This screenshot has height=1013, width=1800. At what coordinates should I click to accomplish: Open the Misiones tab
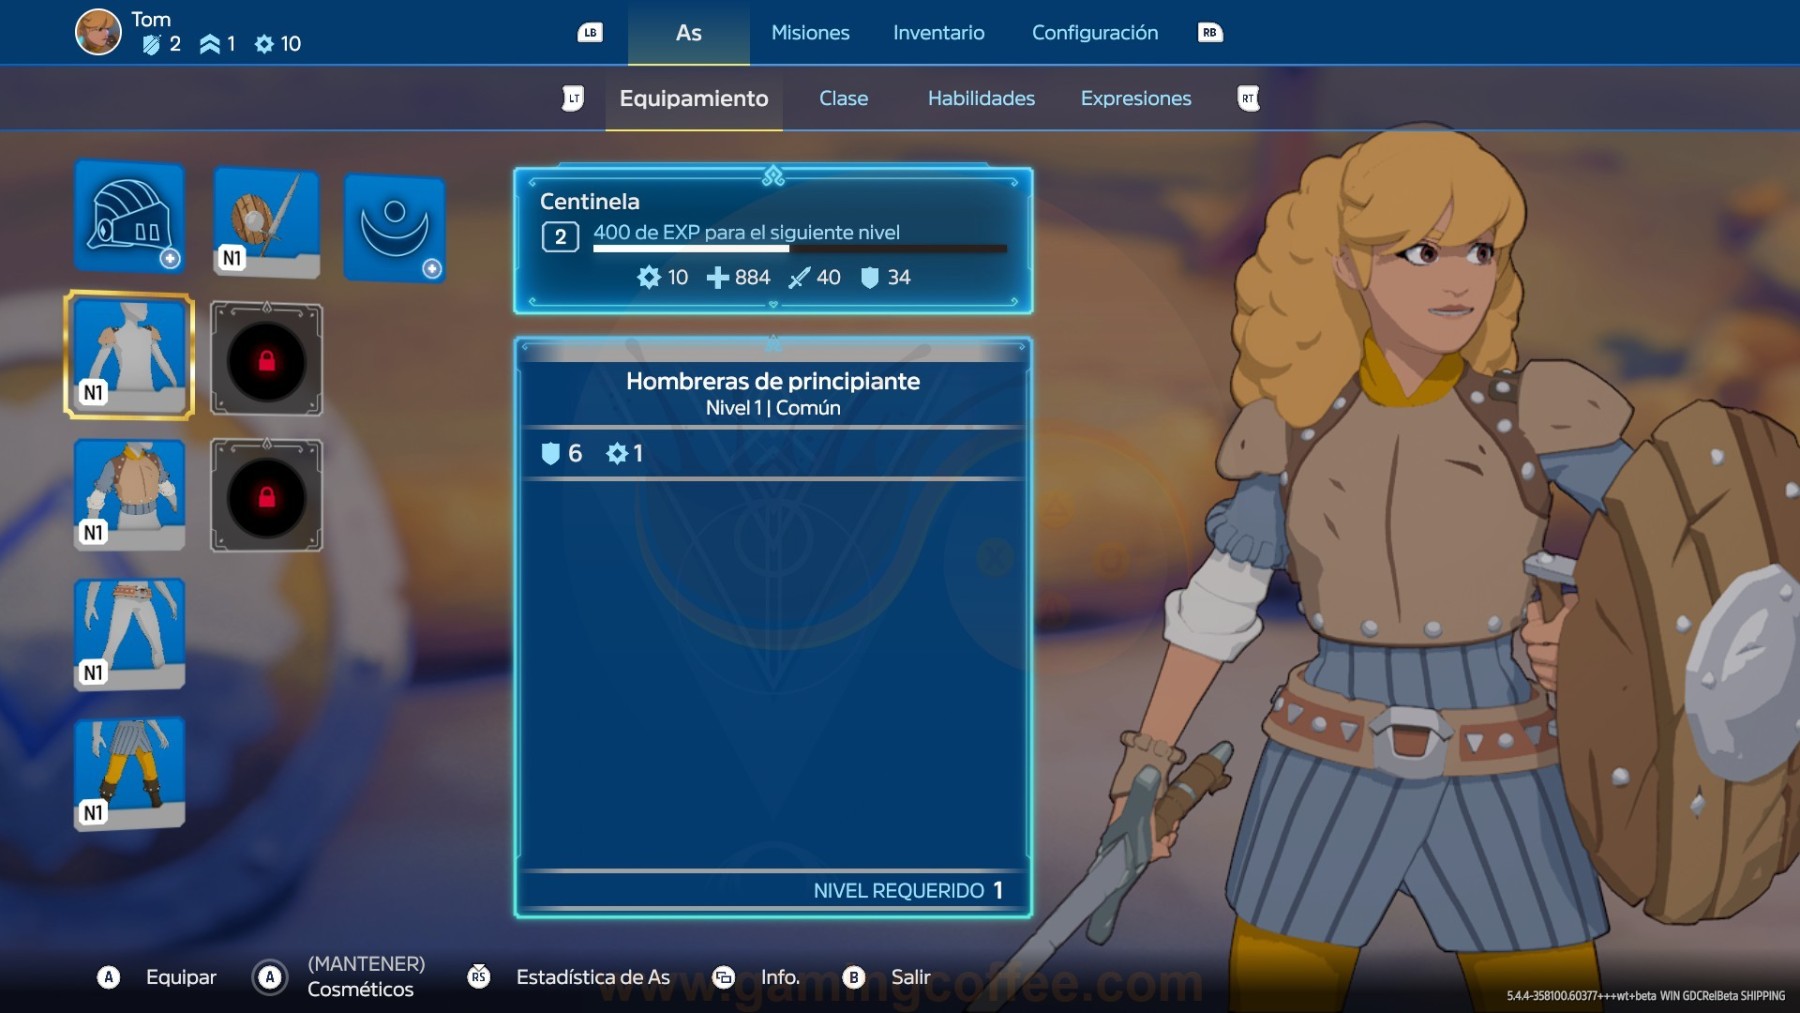coord(810,33)
